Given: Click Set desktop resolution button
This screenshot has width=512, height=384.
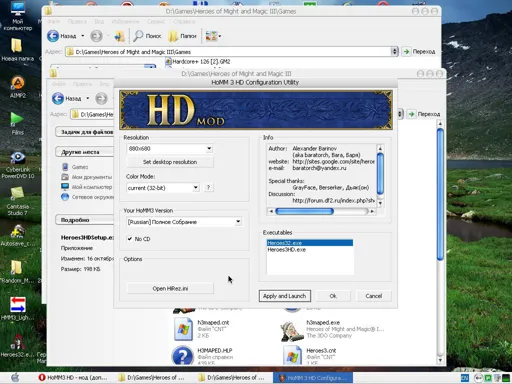Looking at the screenshot, I should click(170, 162).
